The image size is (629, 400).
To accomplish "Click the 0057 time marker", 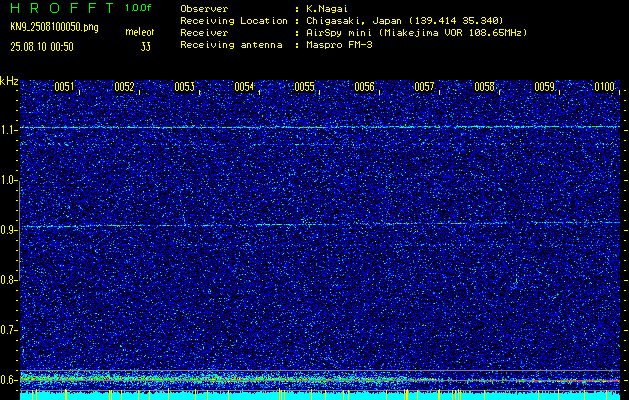I will click(x=424, y=87).
